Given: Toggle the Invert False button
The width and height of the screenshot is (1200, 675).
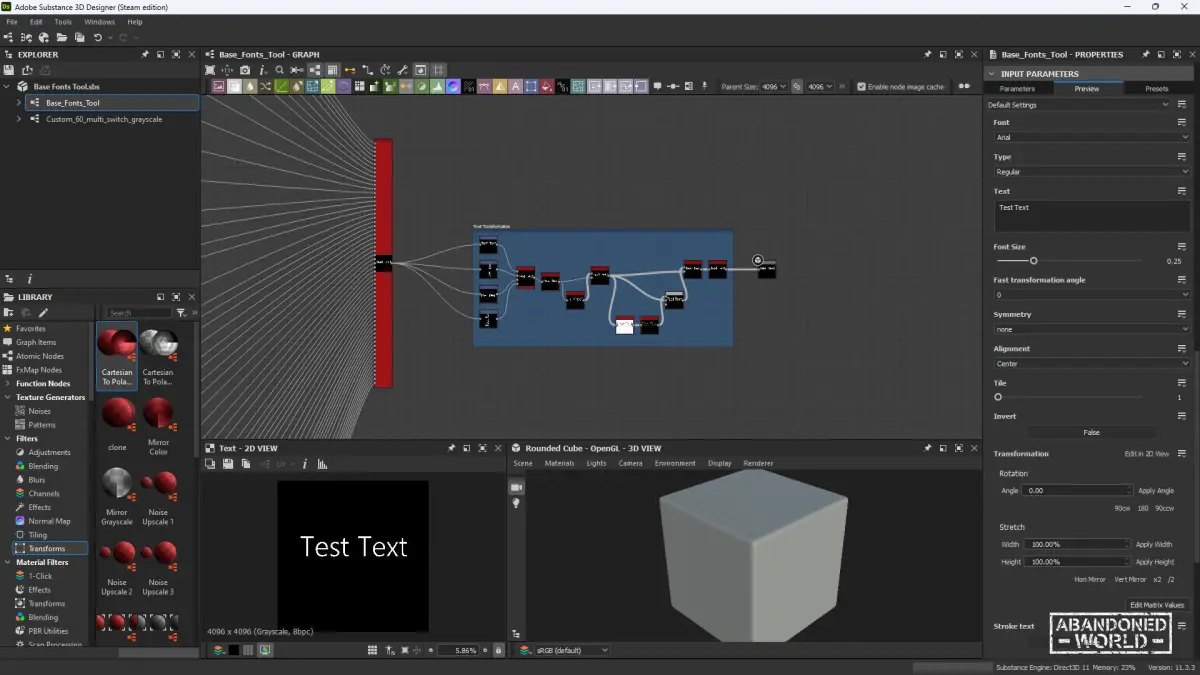Looking at the screenshot, I should click(x=1091, y=433).
